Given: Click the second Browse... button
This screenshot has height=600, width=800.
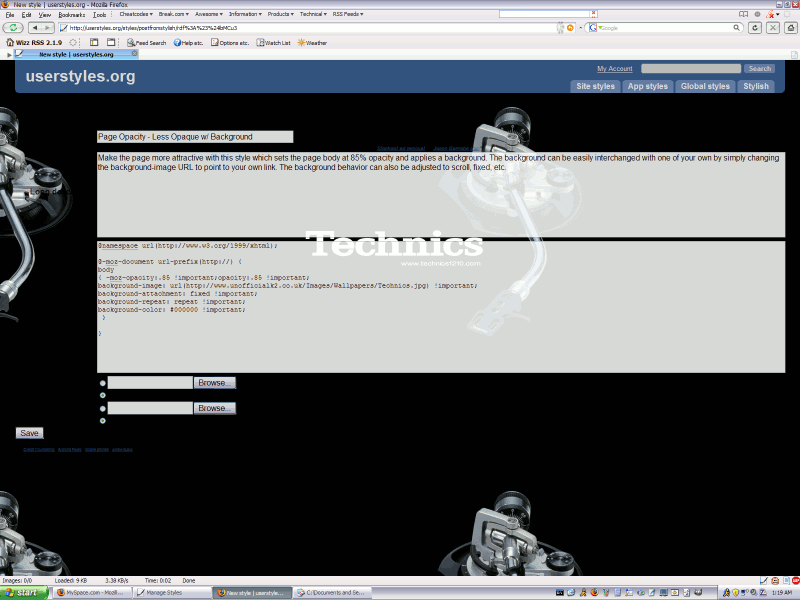Looking at the screenshot, I should tap(215, 408).
